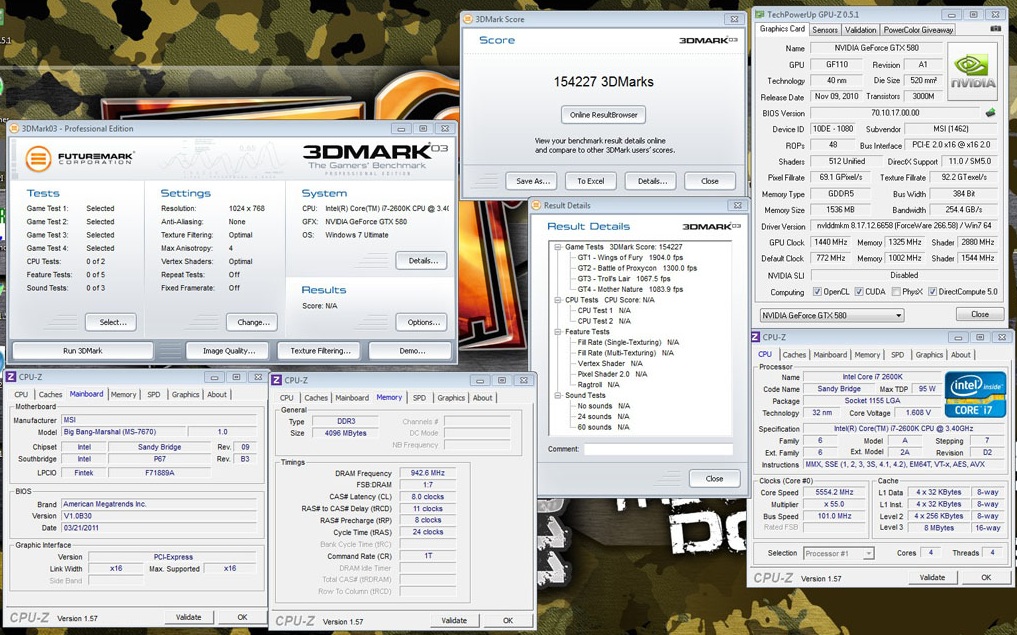Collapse the Sound Tests tree node

(x=558, y=396)
